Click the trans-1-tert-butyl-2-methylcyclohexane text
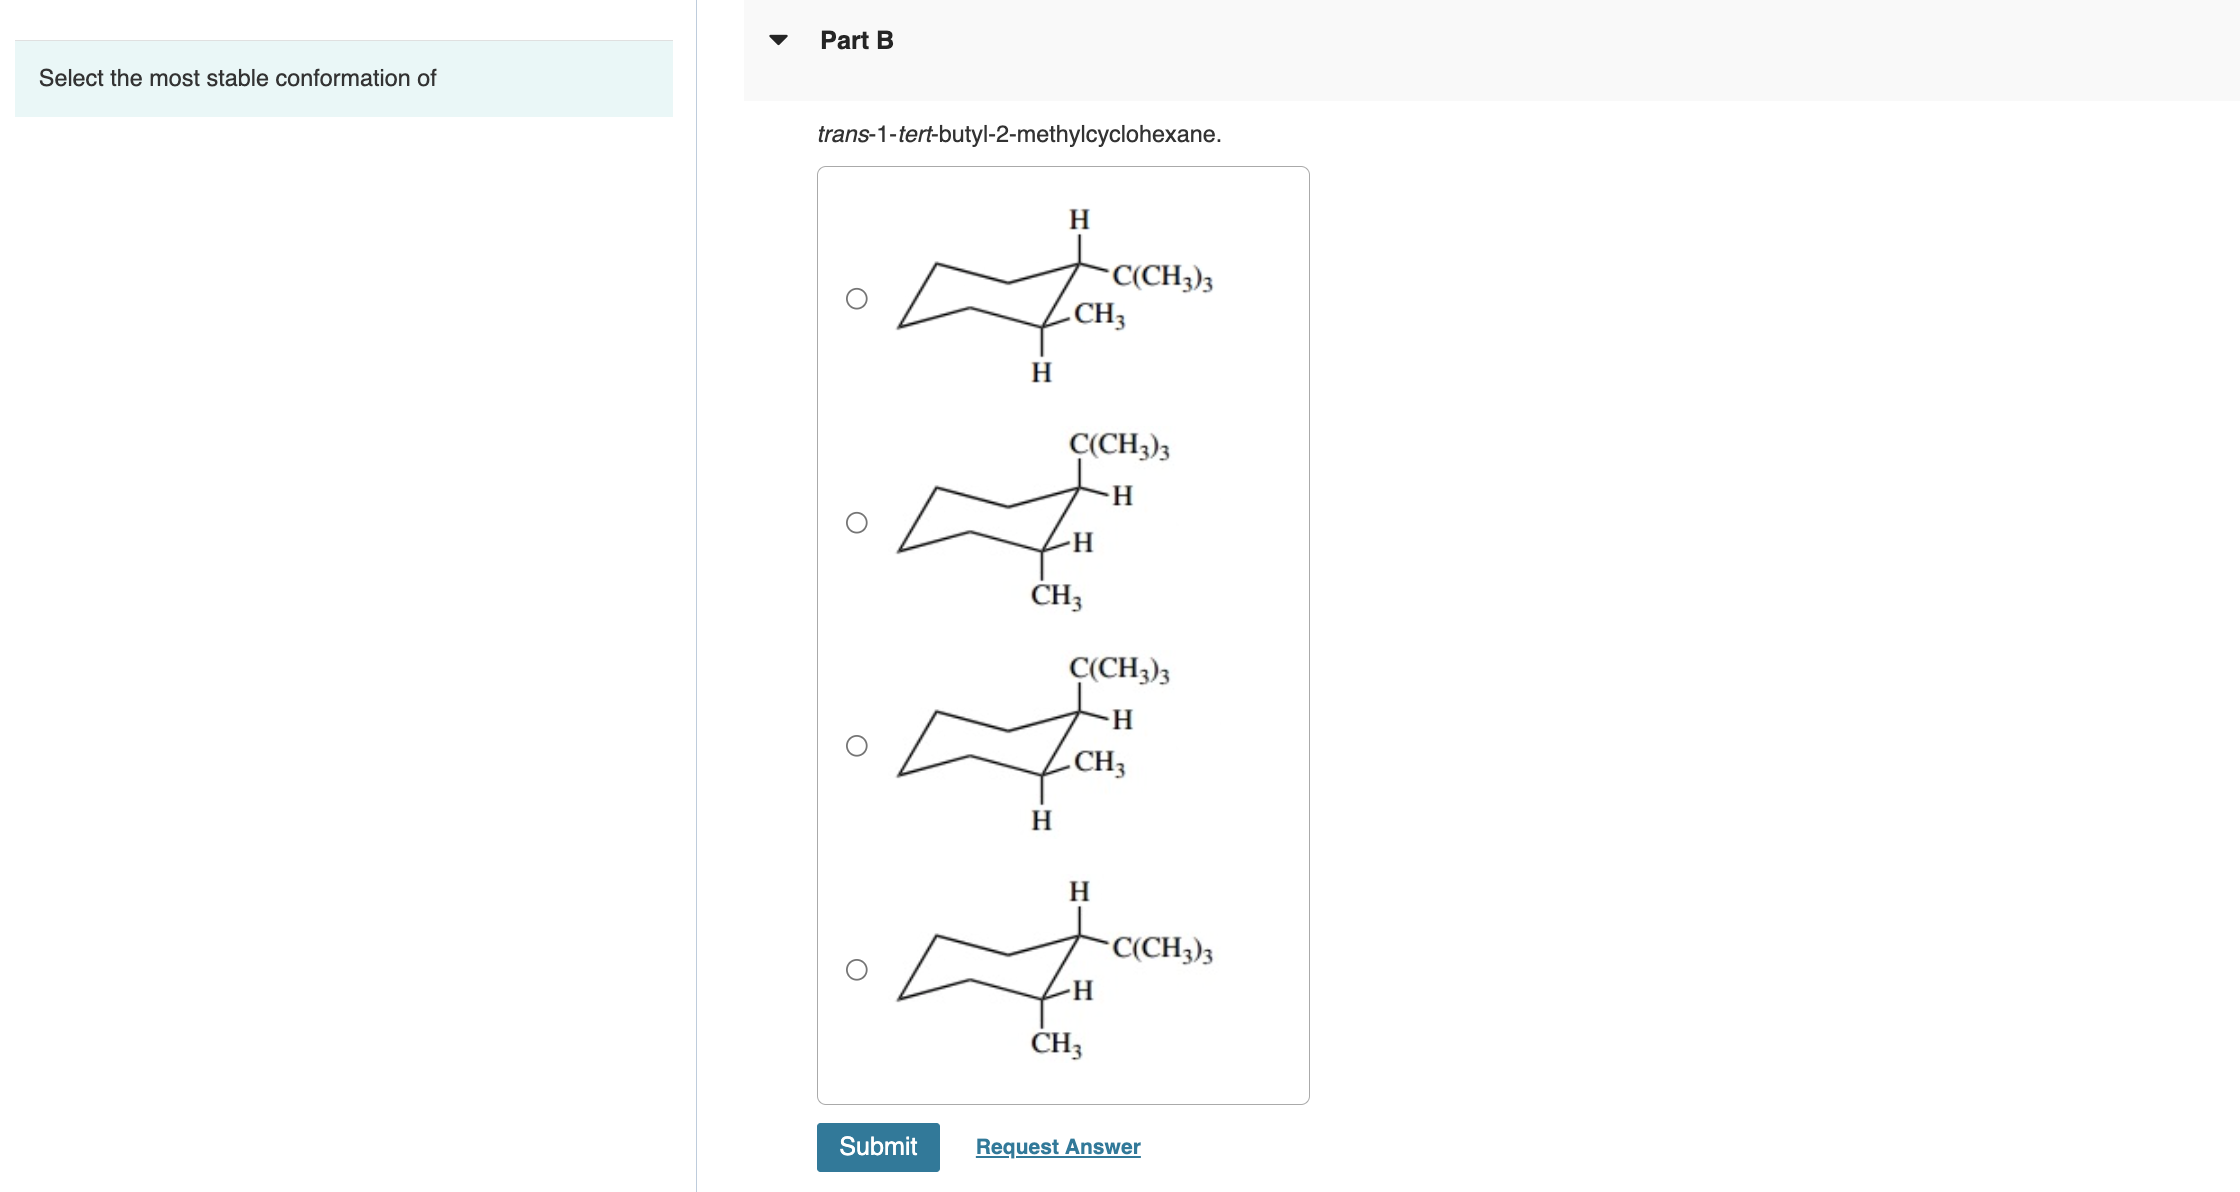Image resolution: width=2240 pixels, height=1192 pixels. point(1019,134)
